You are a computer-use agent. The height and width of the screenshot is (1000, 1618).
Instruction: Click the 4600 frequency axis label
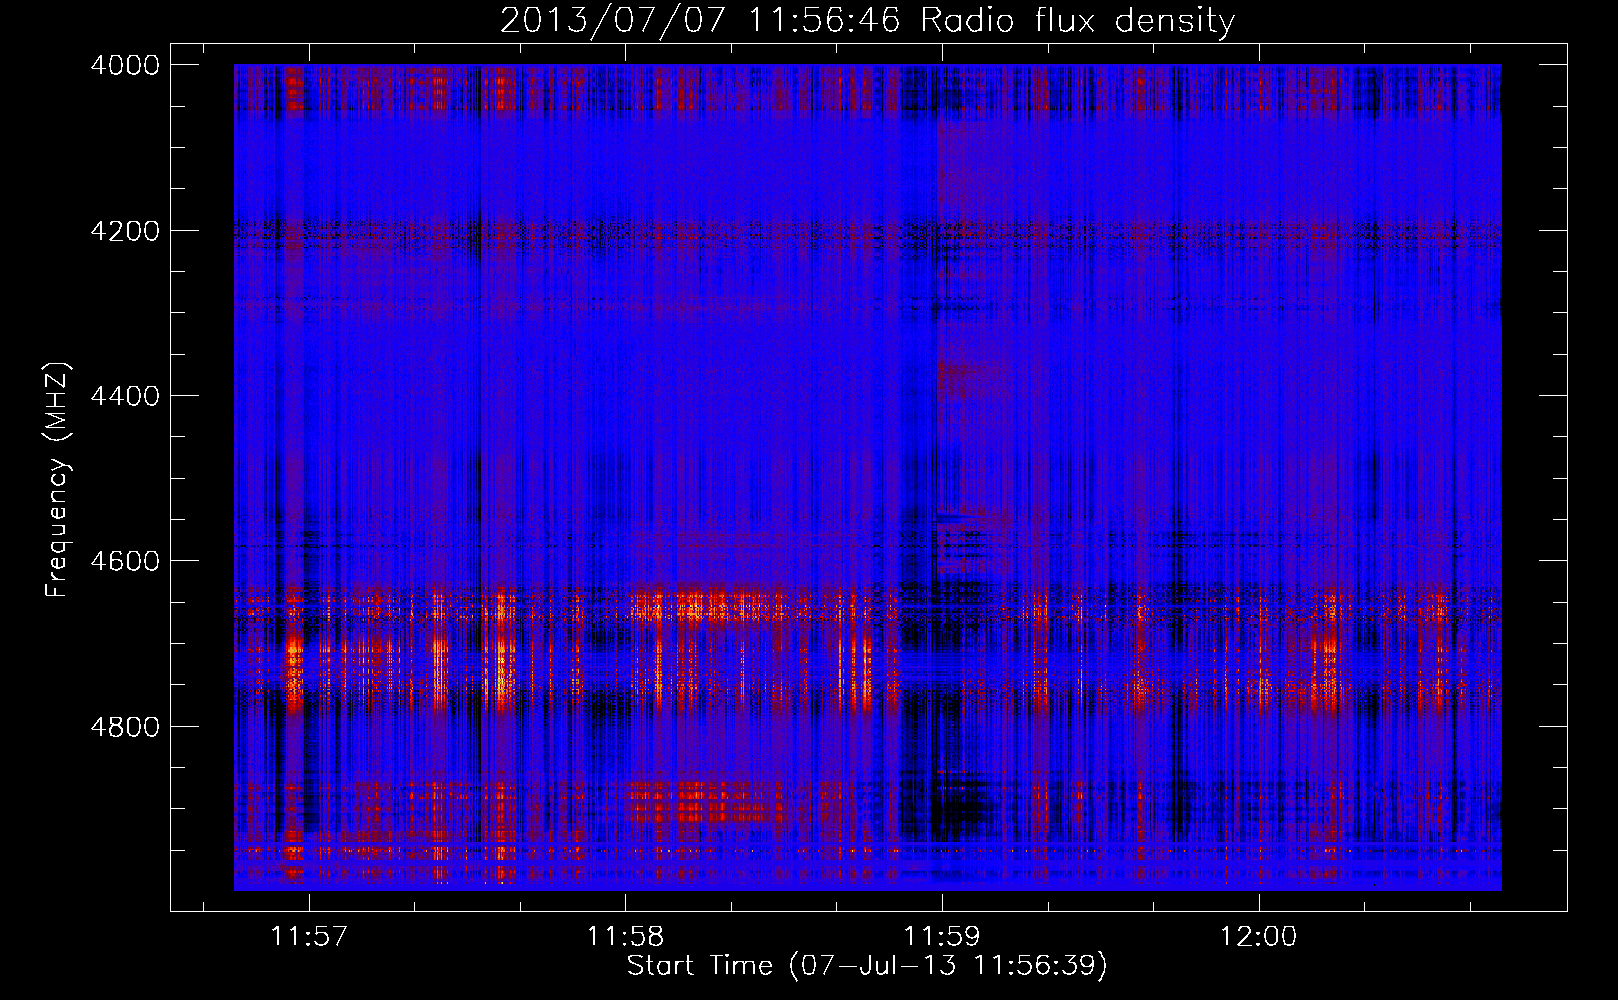[x=125, y=561]
